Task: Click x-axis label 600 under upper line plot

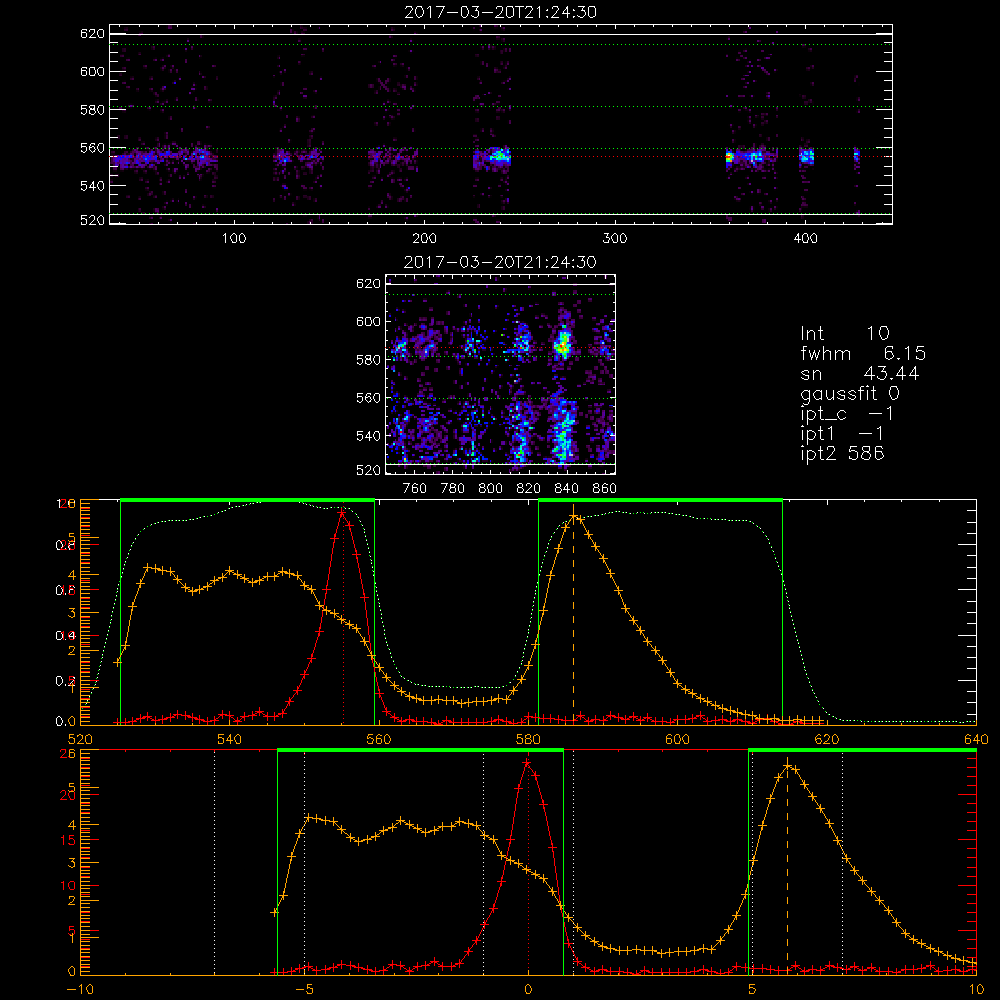Action: pos(677,739)
